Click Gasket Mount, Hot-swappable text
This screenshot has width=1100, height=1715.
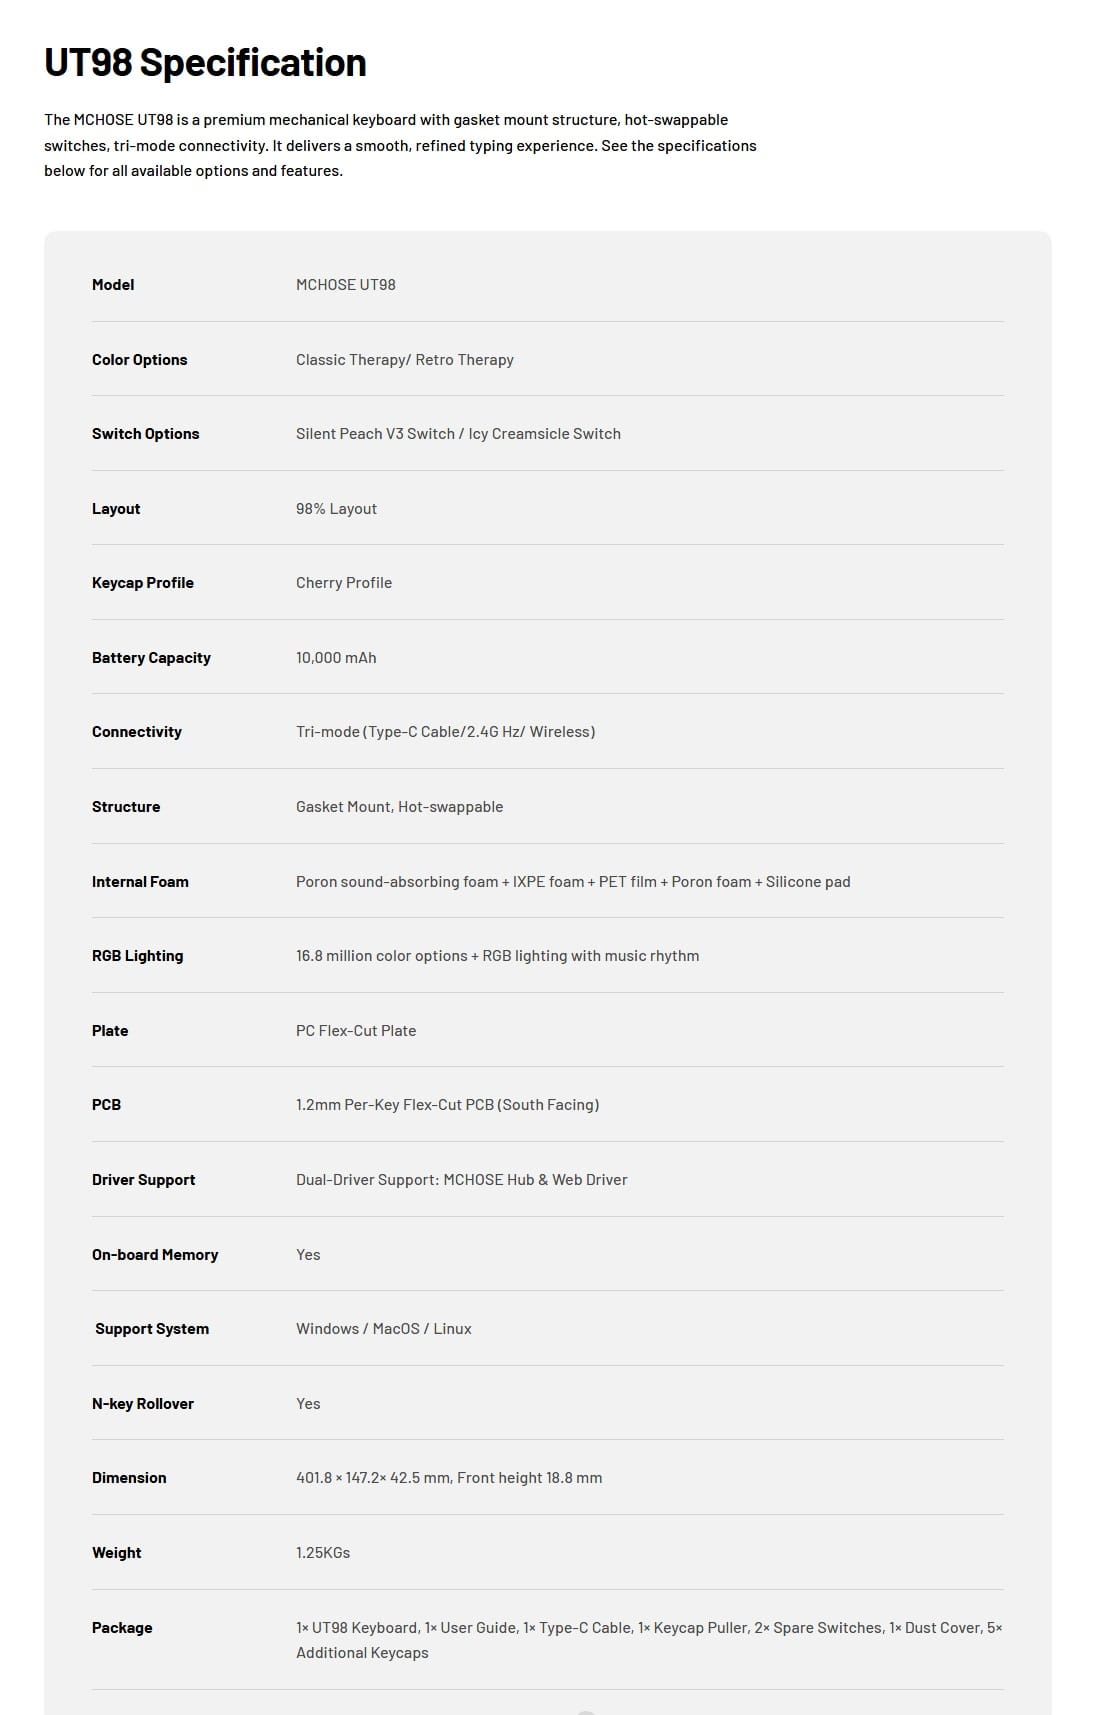400,807
